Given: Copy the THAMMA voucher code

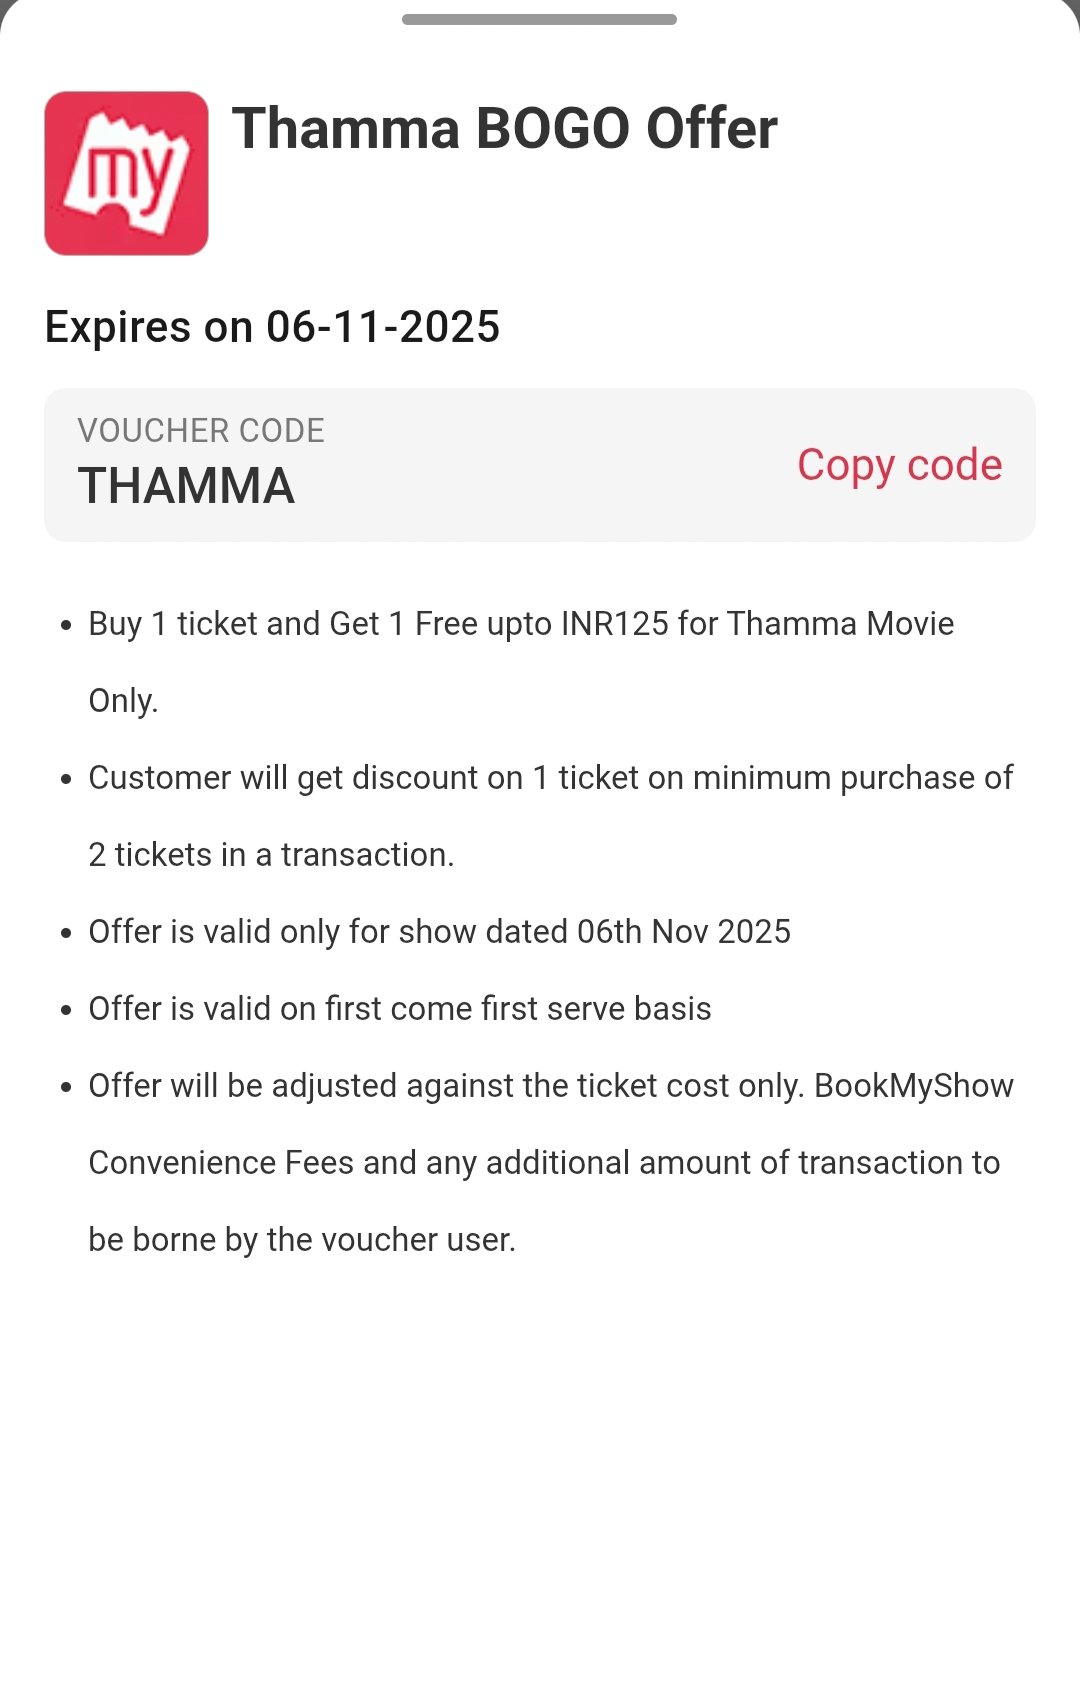Looking at the screenshot, I should point(899,465).
